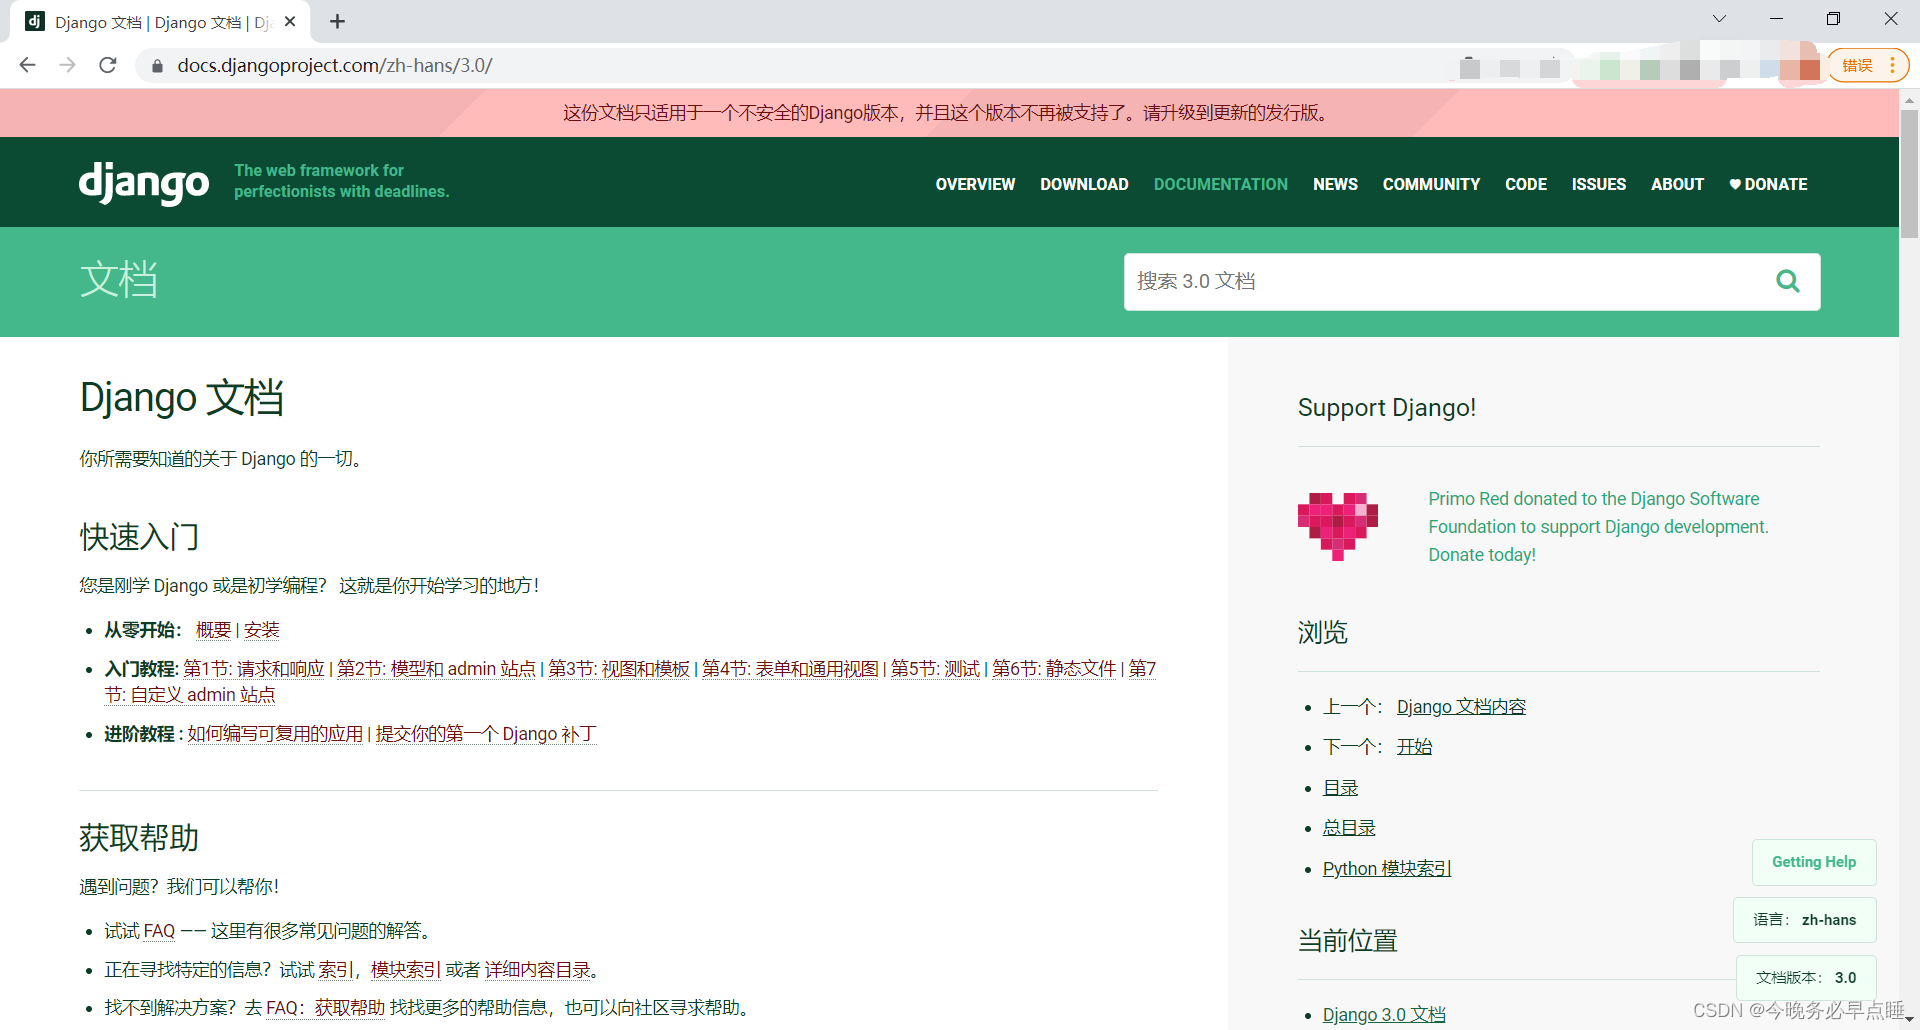Reload the current page
1920x1030 pixels.
click(108, 65)
